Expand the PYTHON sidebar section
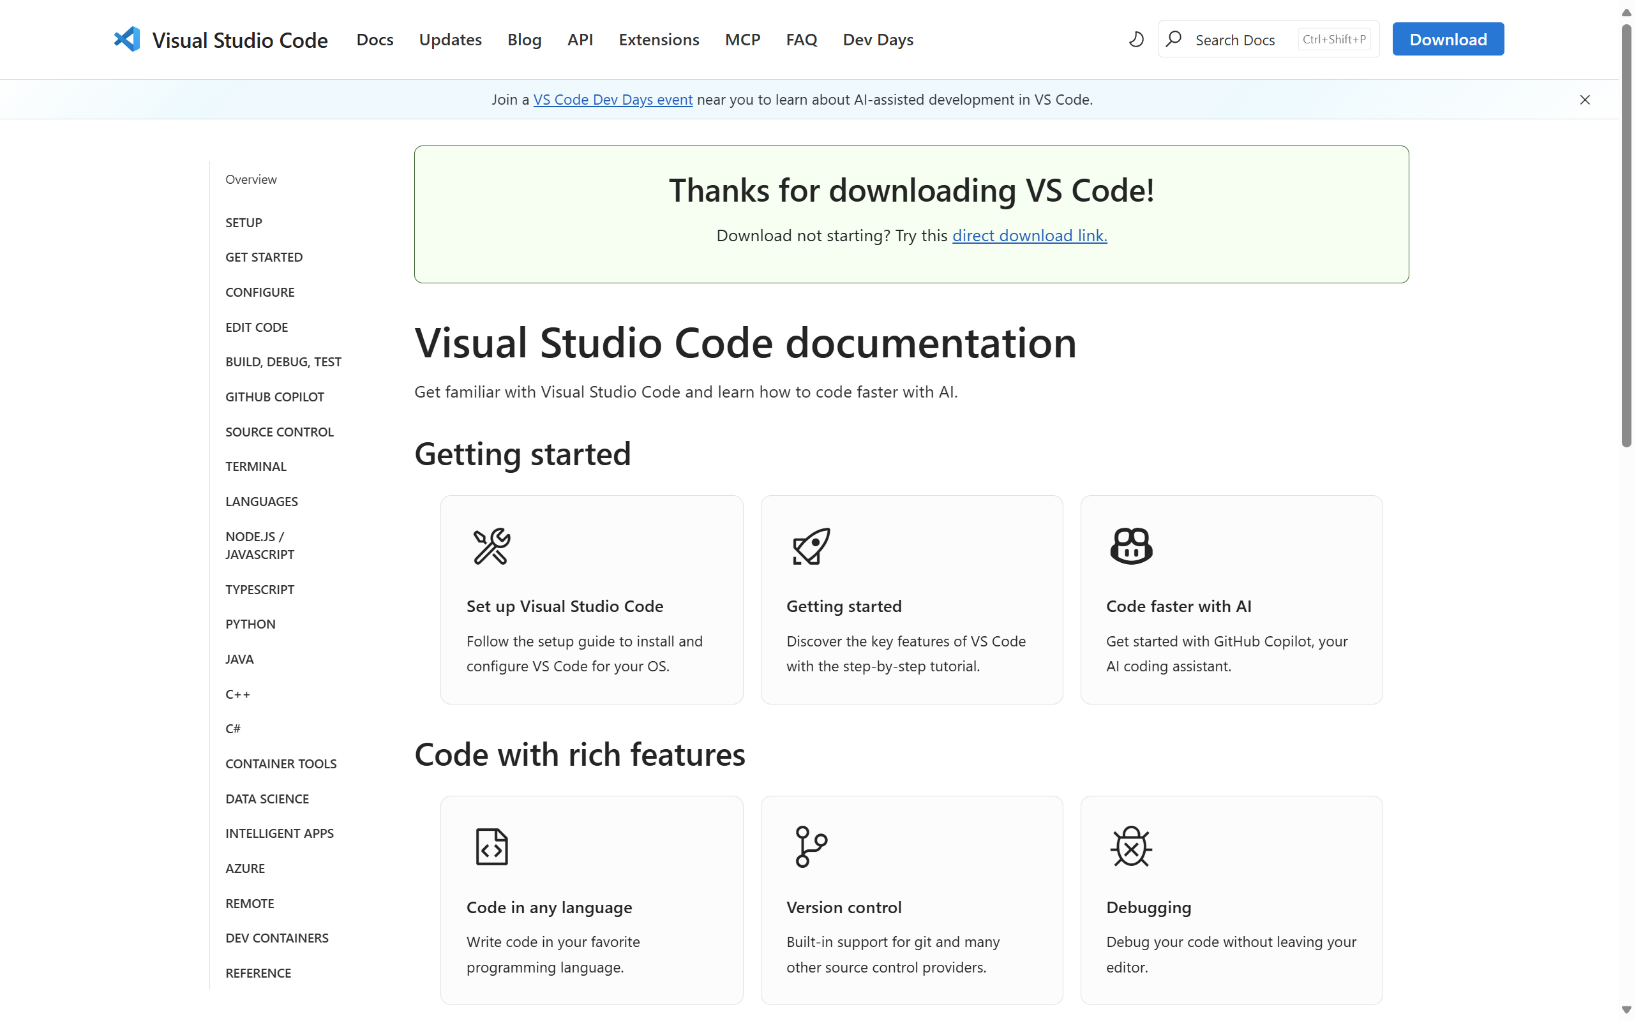This screenshot has width=1634, height=1021. (251, 625)
